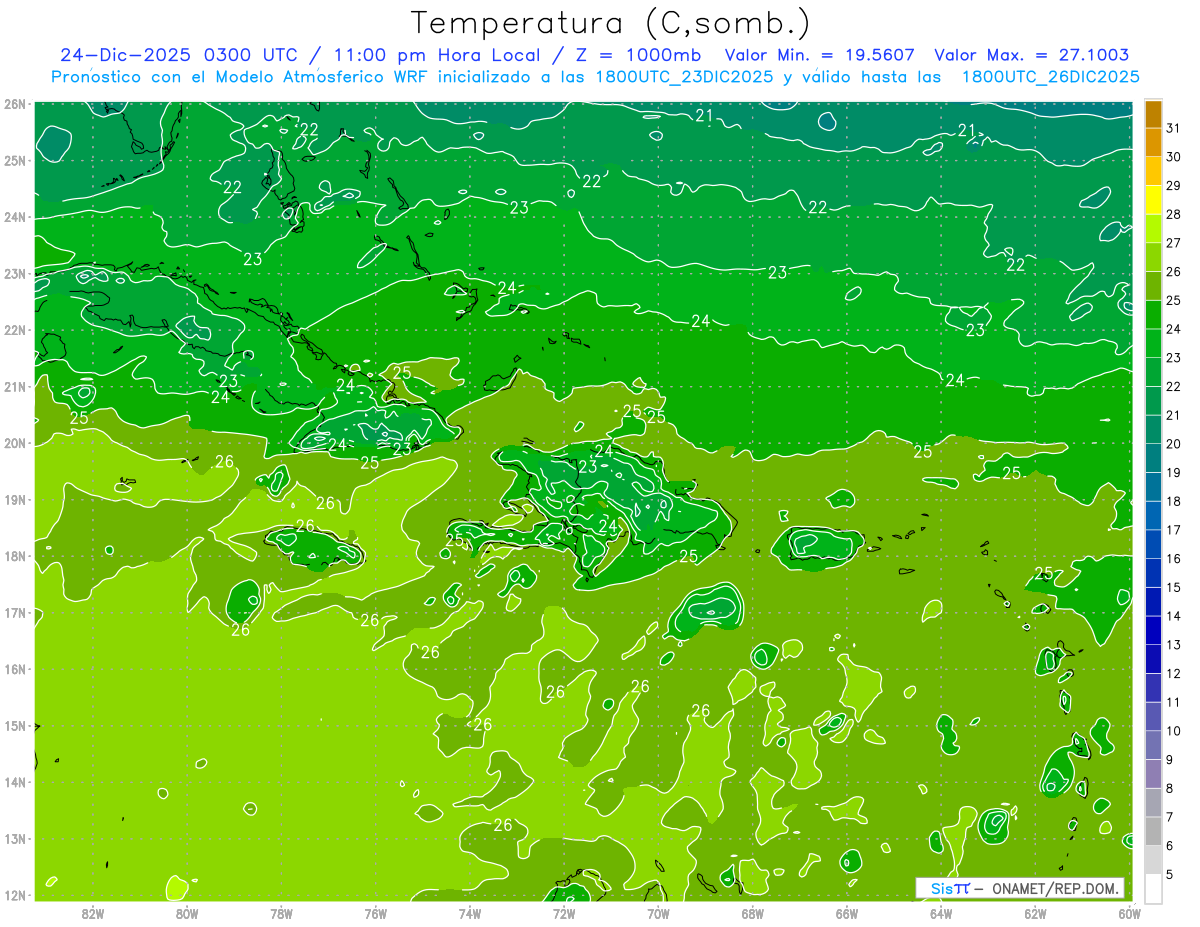This screenshot has height=927, width=1200.
Task: Click the title "Temperatura (C,somb.)"
Action: [x=611, y=22]
